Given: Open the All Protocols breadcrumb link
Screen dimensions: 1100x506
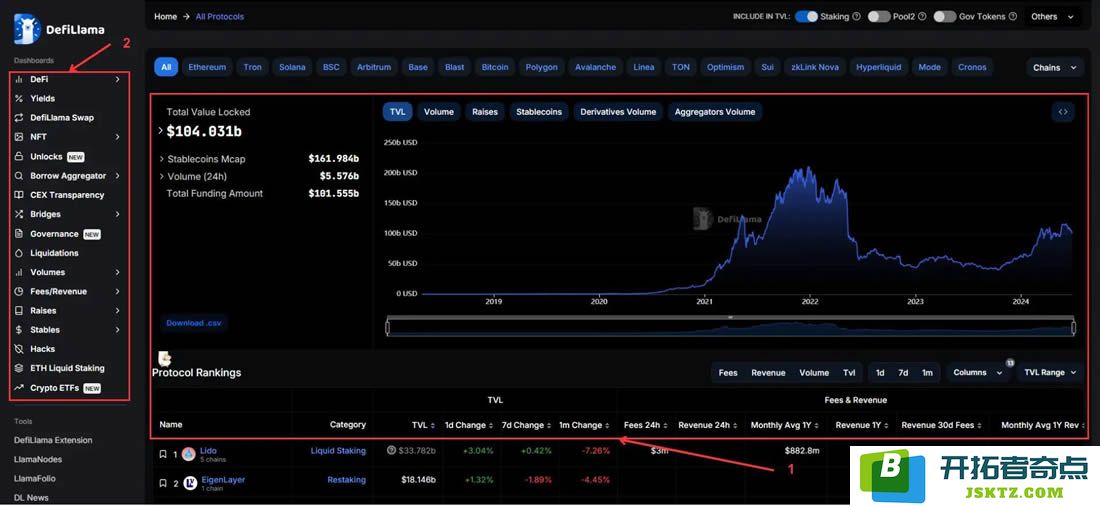Looking at the screenshot, I should 220,17.
